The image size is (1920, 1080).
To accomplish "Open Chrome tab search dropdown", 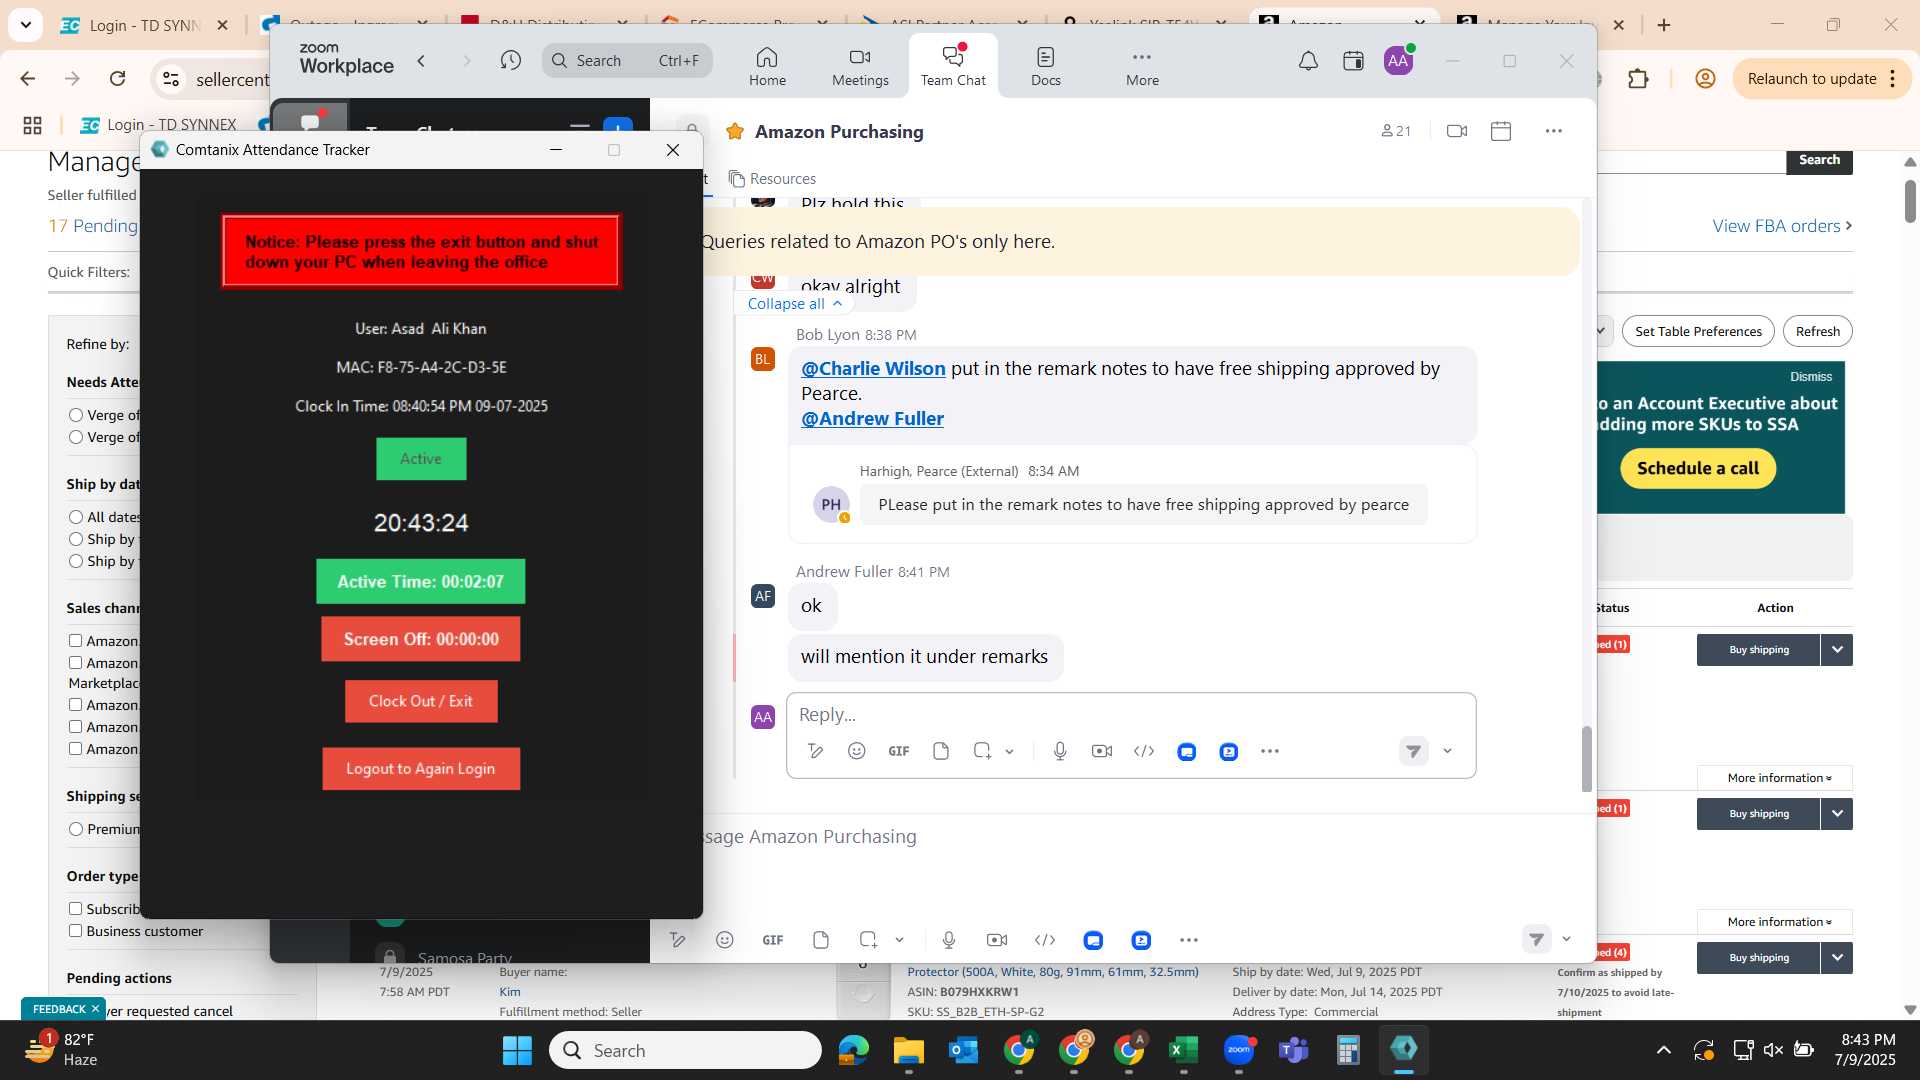I will pos(25,25).
